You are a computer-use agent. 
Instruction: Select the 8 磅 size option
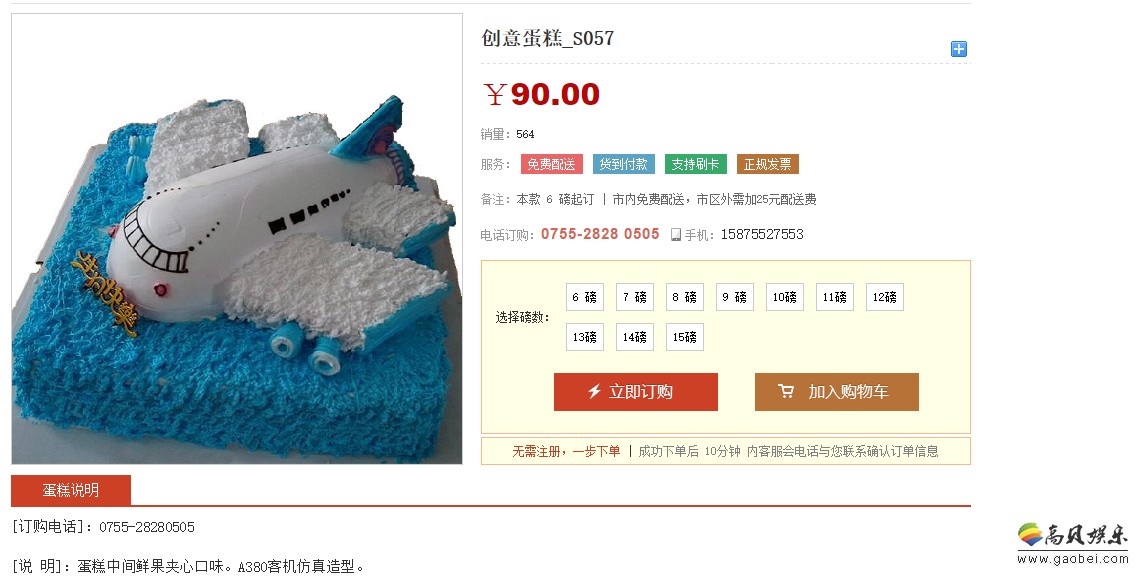pos(684,297)
